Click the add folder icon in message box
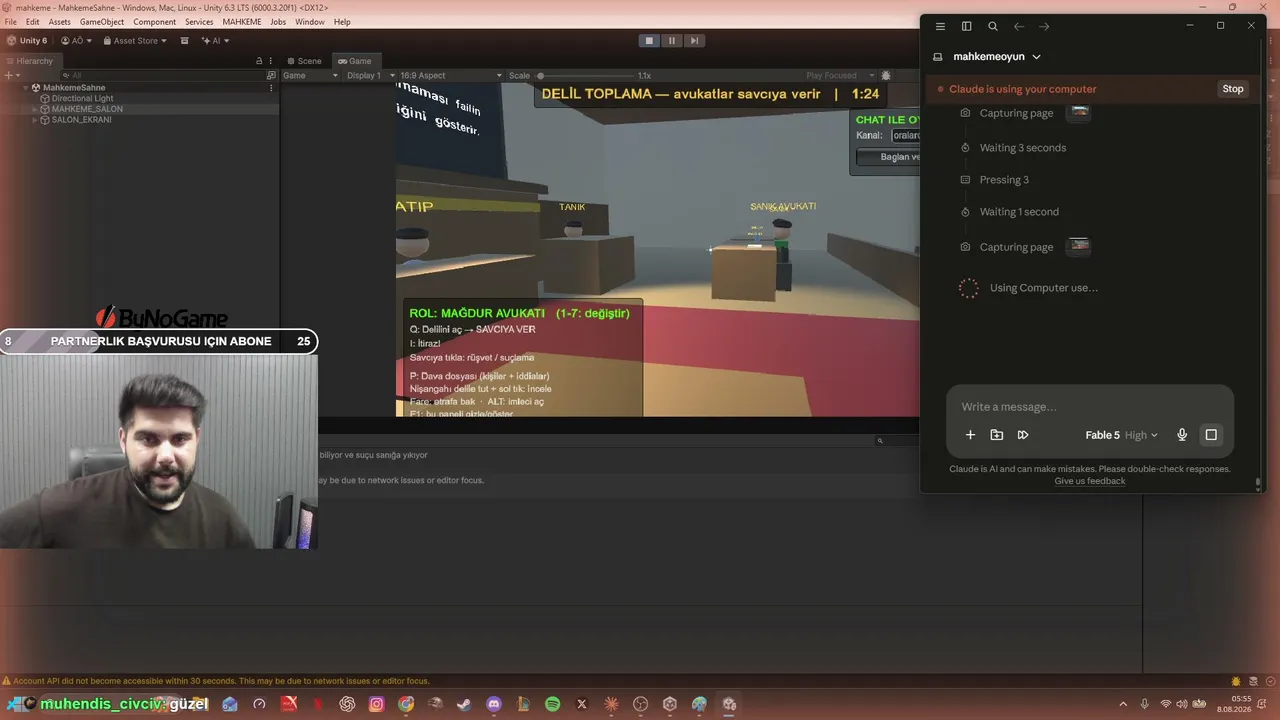The width and height of the screenshot is (1280, 720). click(x=997, y=435)
